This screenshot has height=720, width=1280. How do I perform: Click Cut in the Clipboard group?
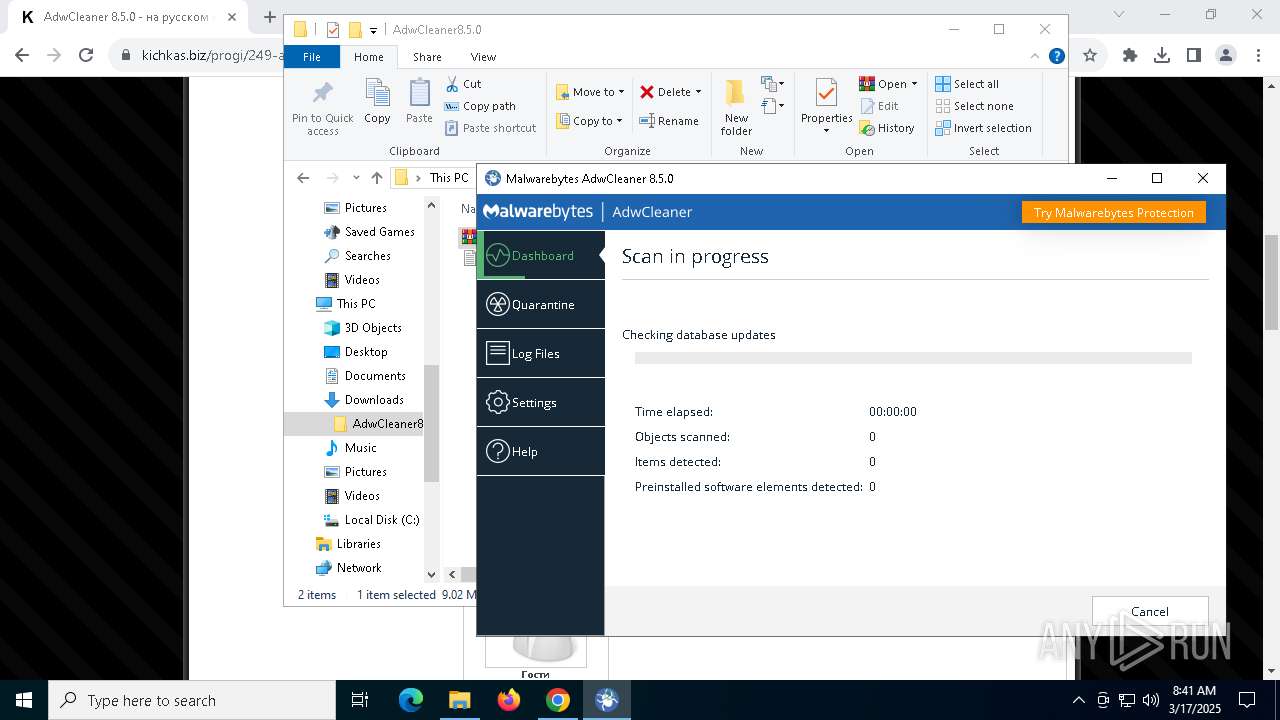click(x=463, y=84)
